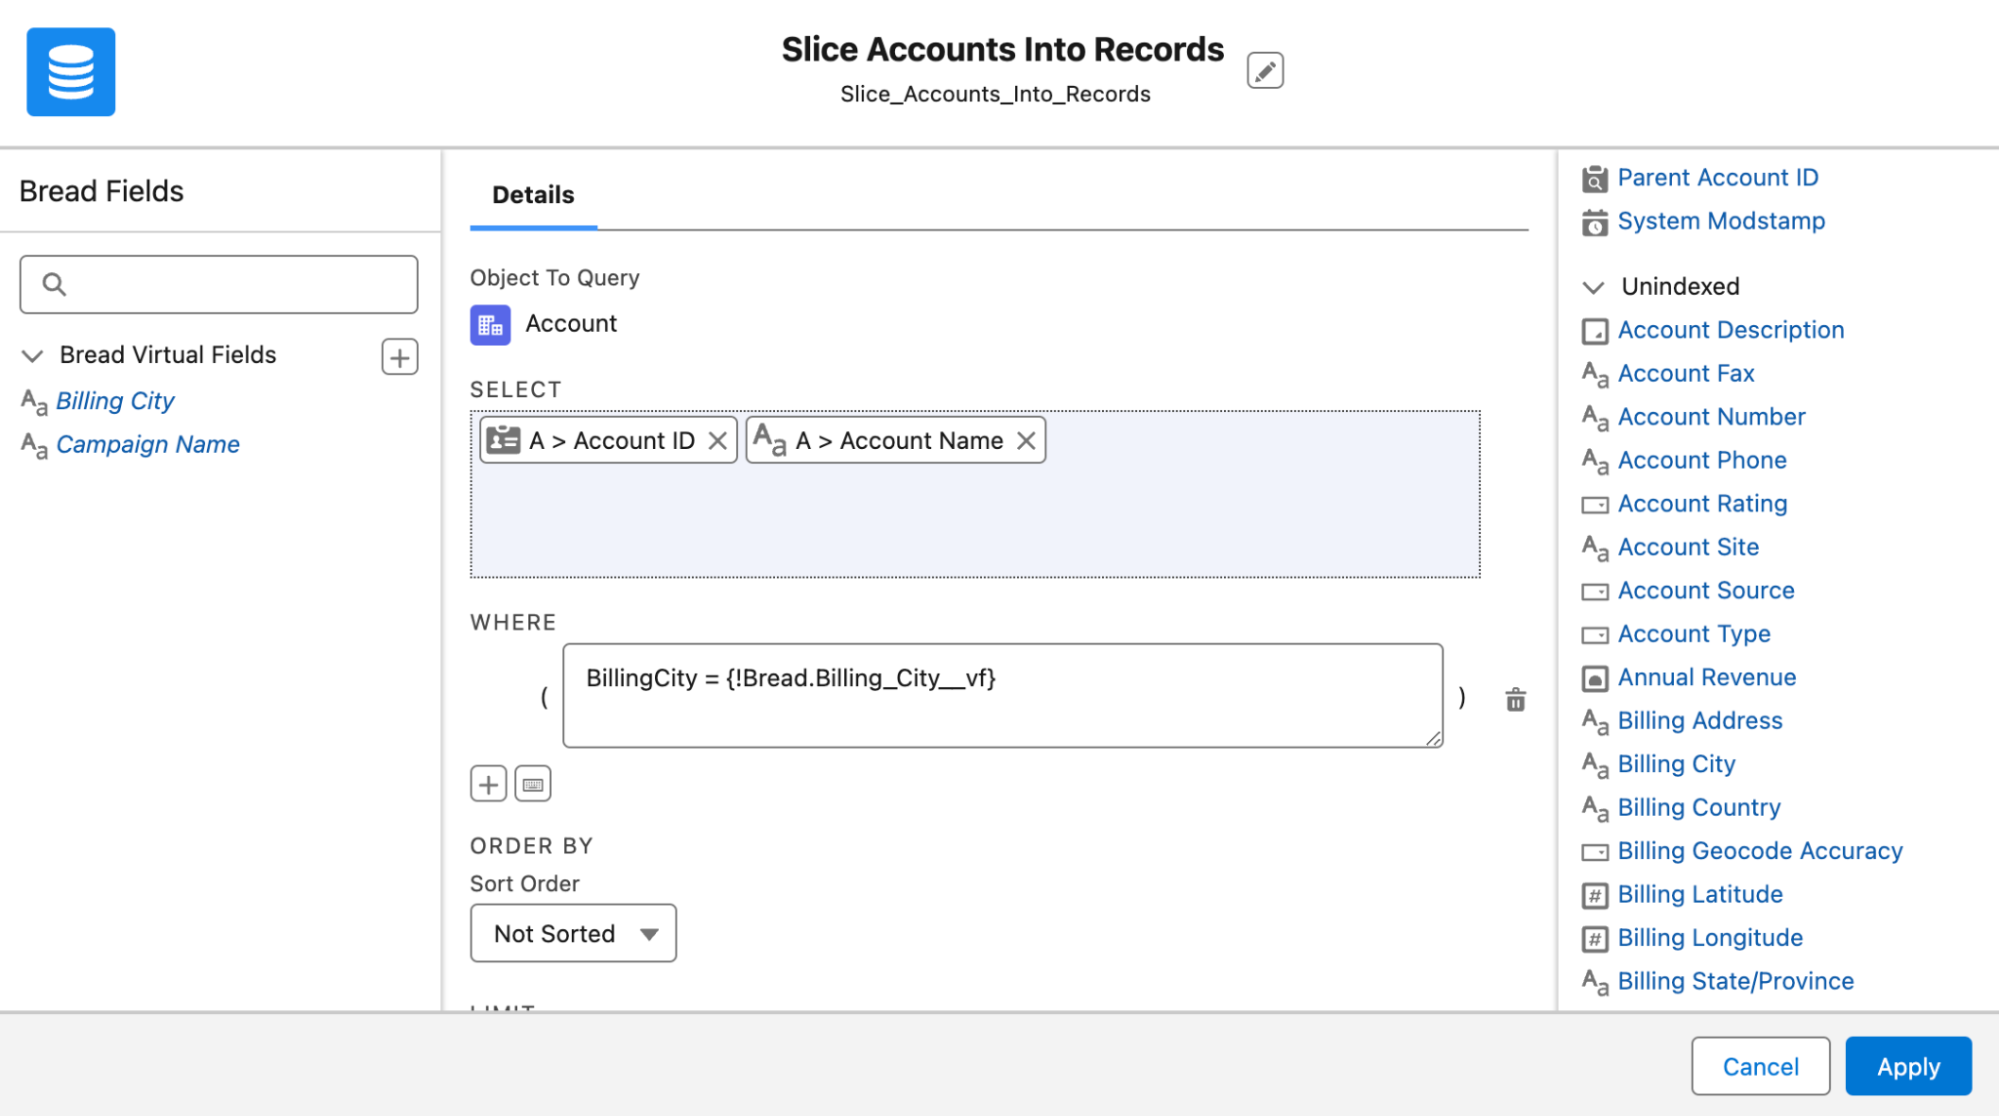Open the Not Sorted sort order dropdown

[572, 933]
